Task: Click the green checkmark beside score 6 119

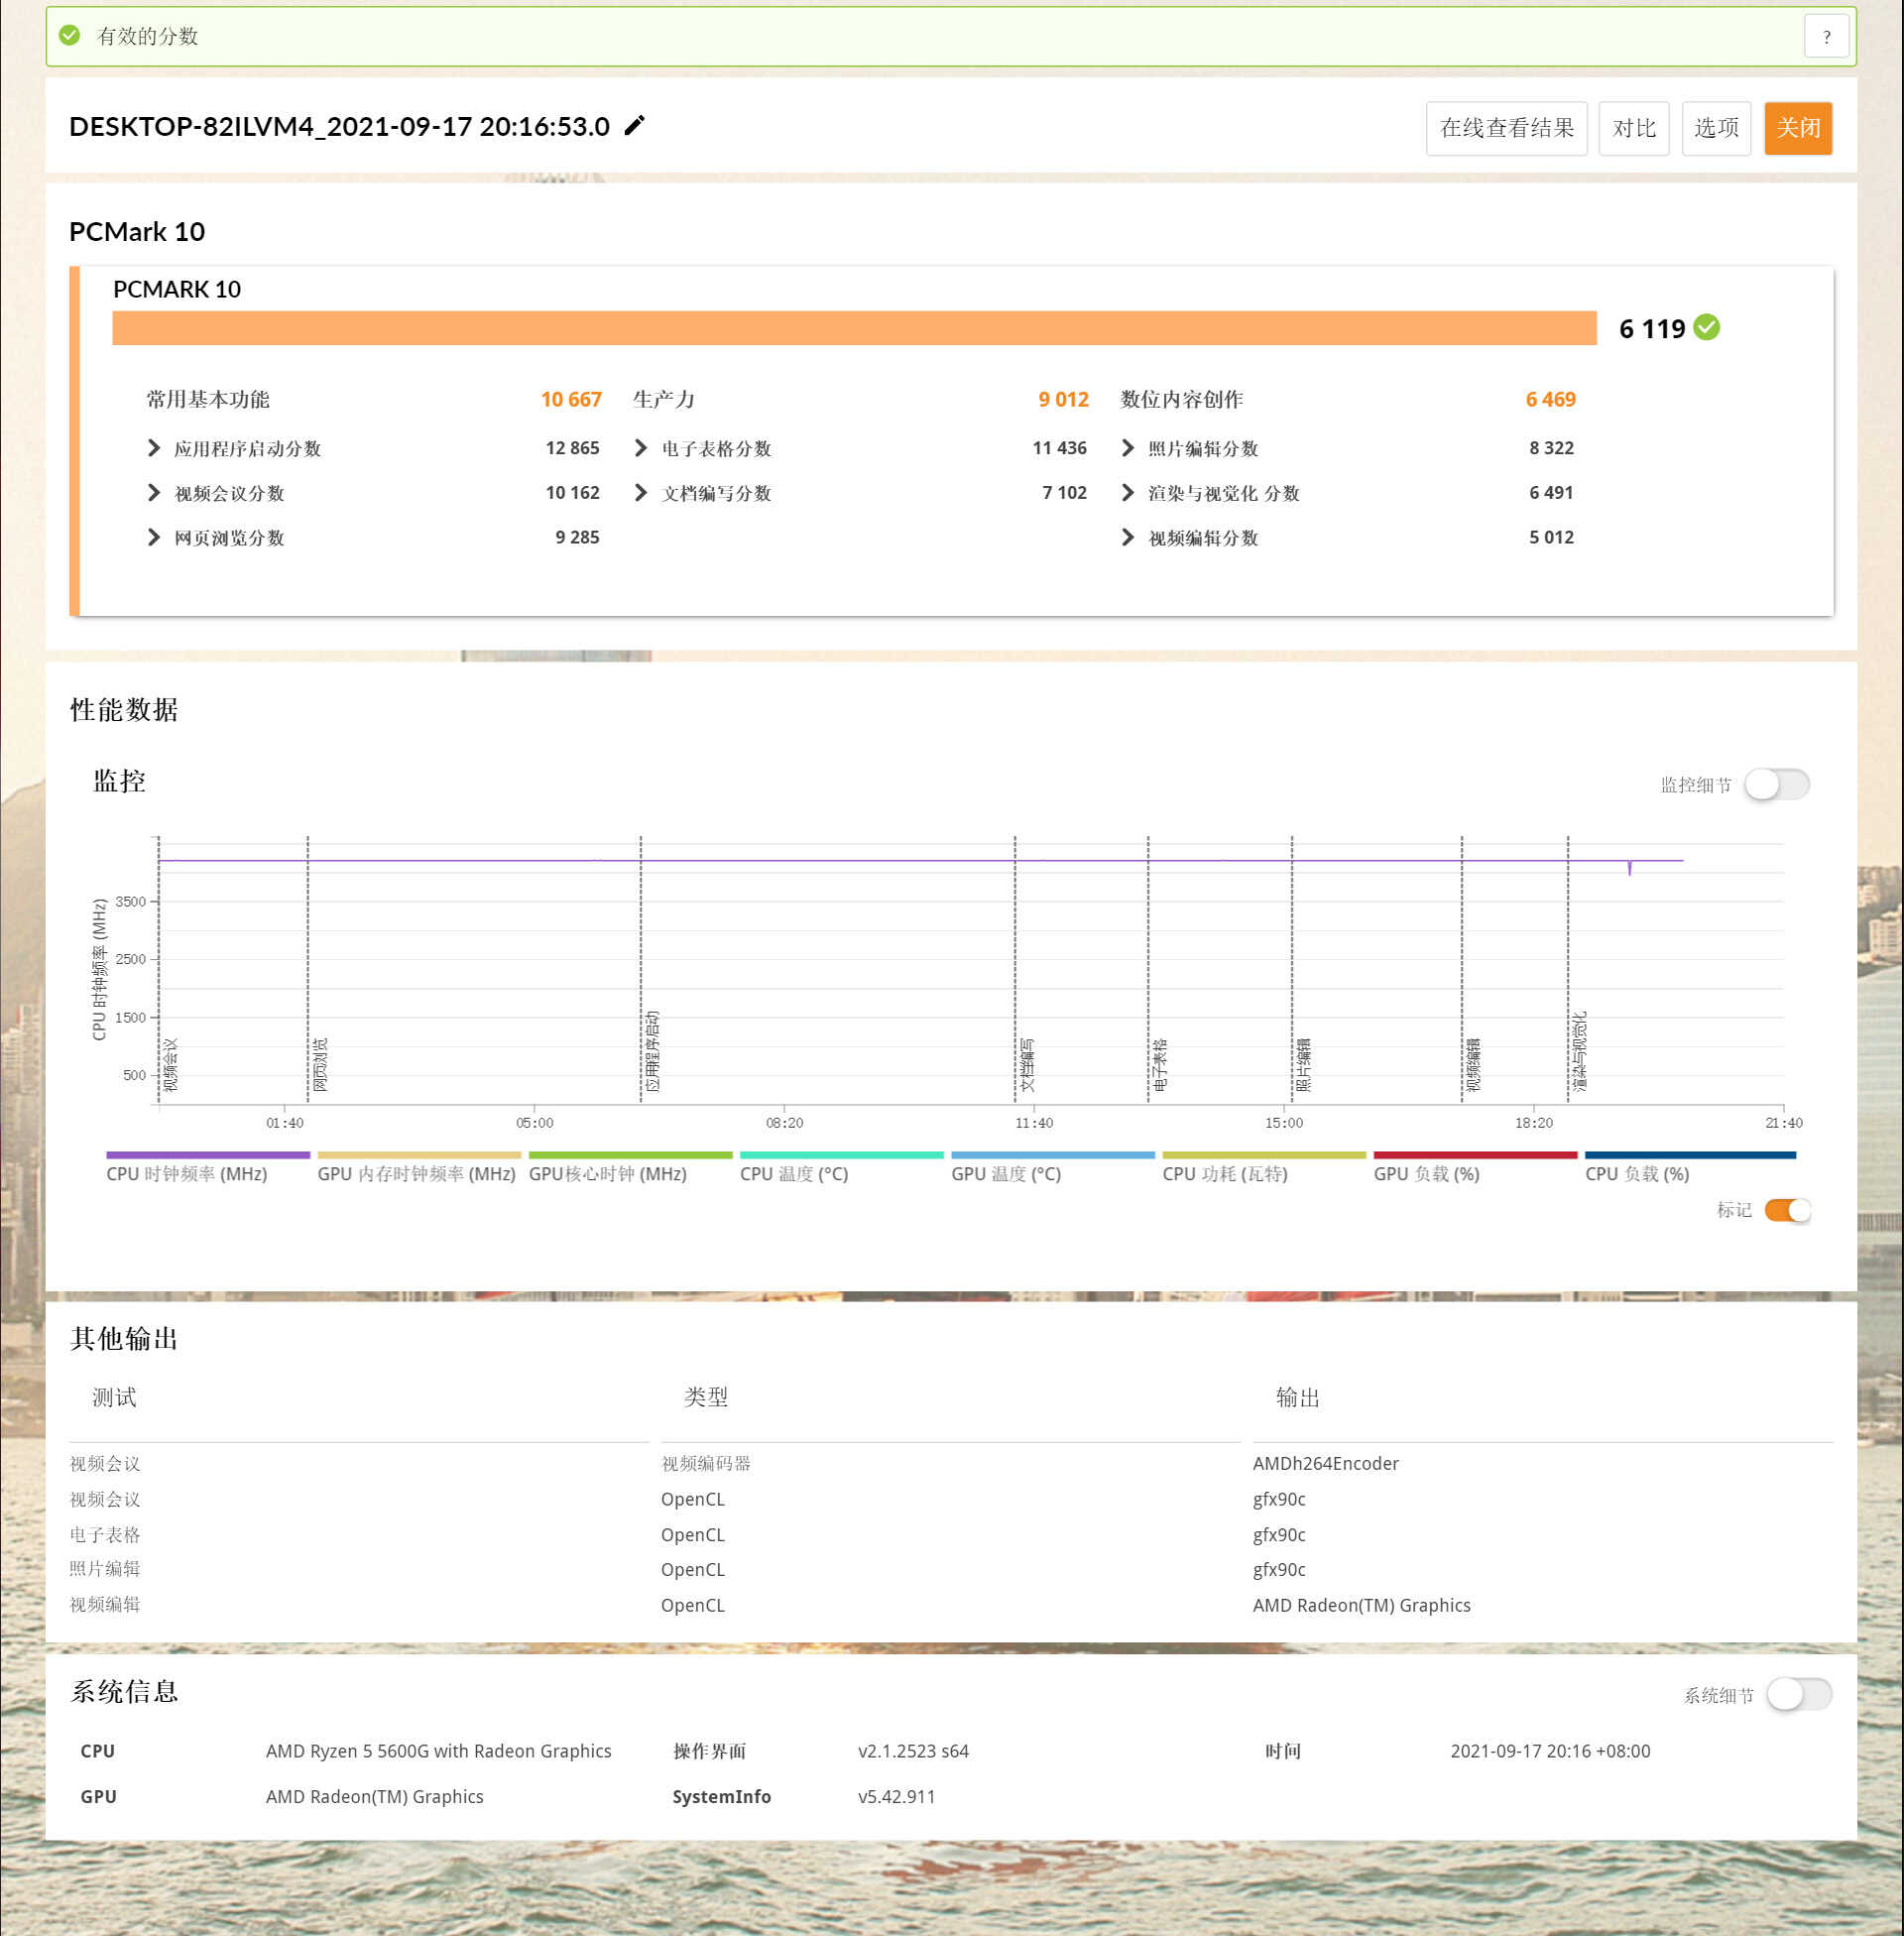Action: pos(1707,327)
